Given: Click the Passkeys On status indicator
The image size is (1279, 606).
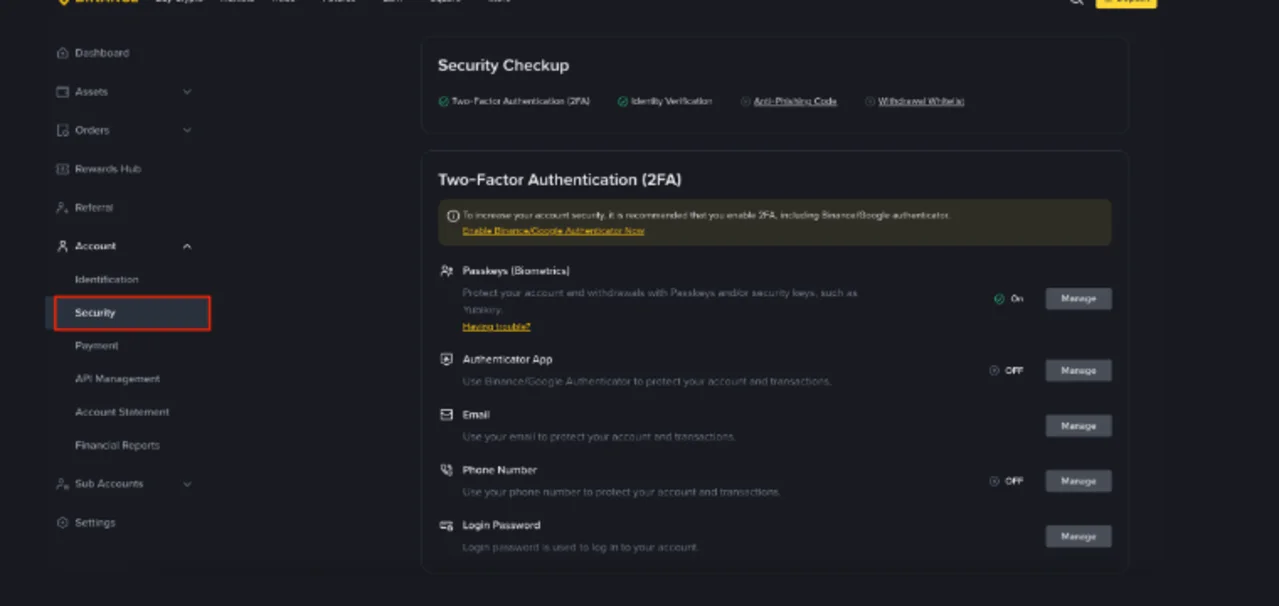Looking at the screenshot, I should [x=1008, y=299].
